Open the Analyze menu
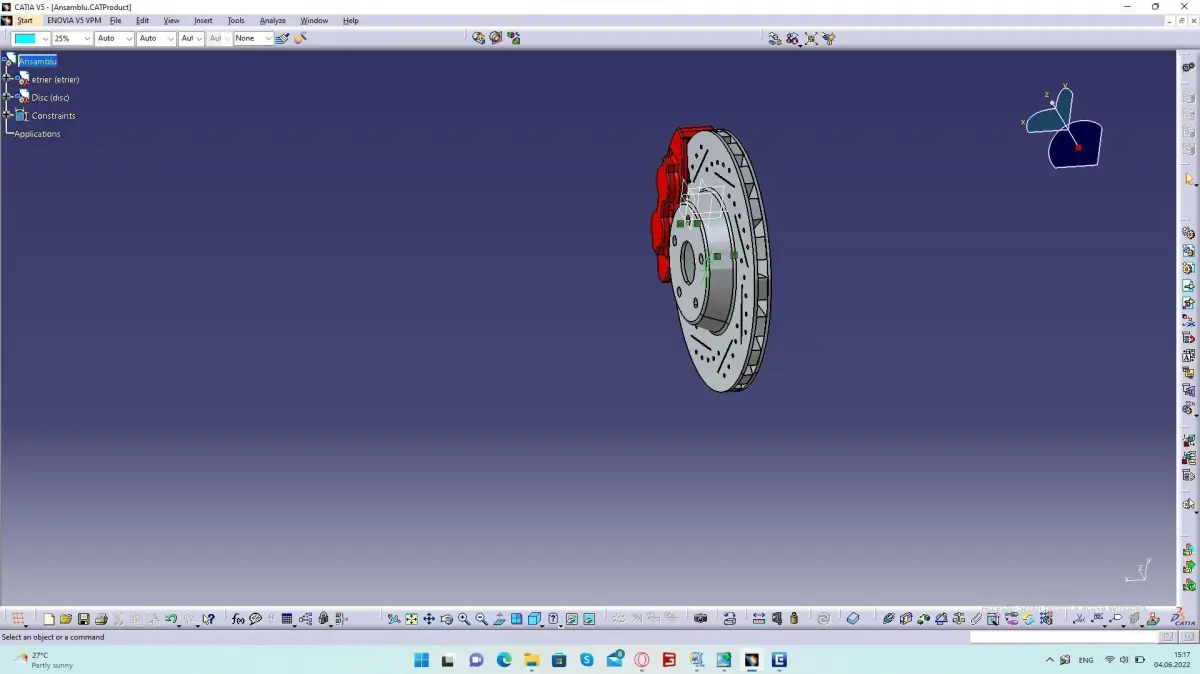 (x=272, y=20)
